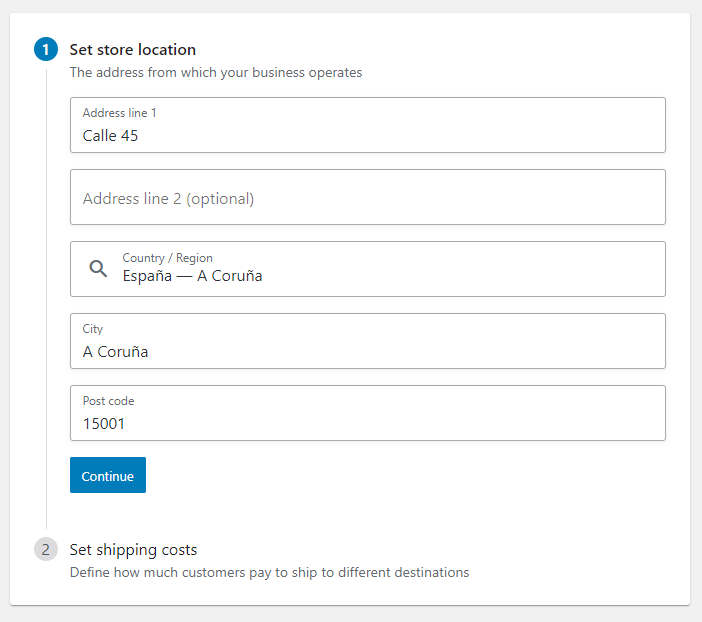
Task: Click the Continue button
Action: [x=108, y=475]
